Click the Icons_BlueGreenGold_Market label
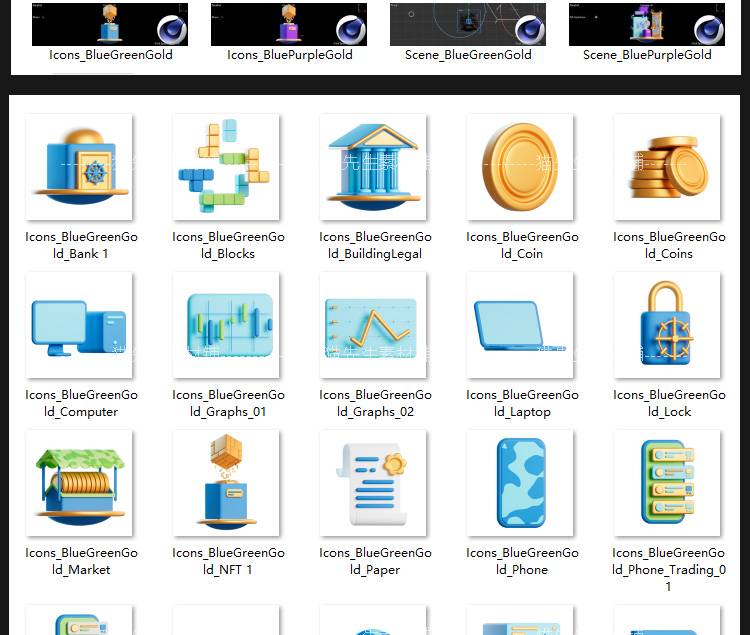 (81, 561)
